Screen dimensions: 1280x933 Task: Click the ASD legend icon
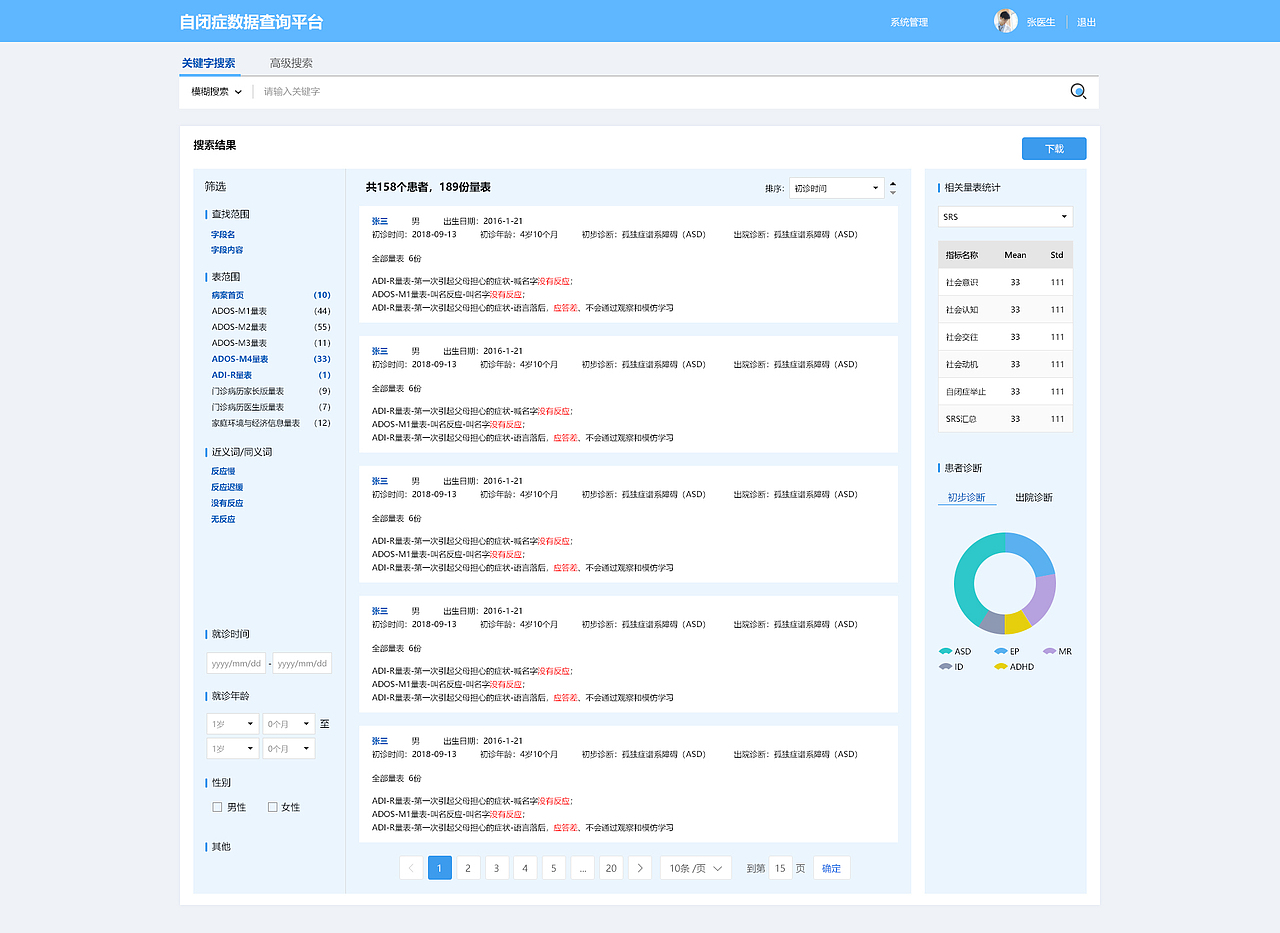(x=945, y=651)
